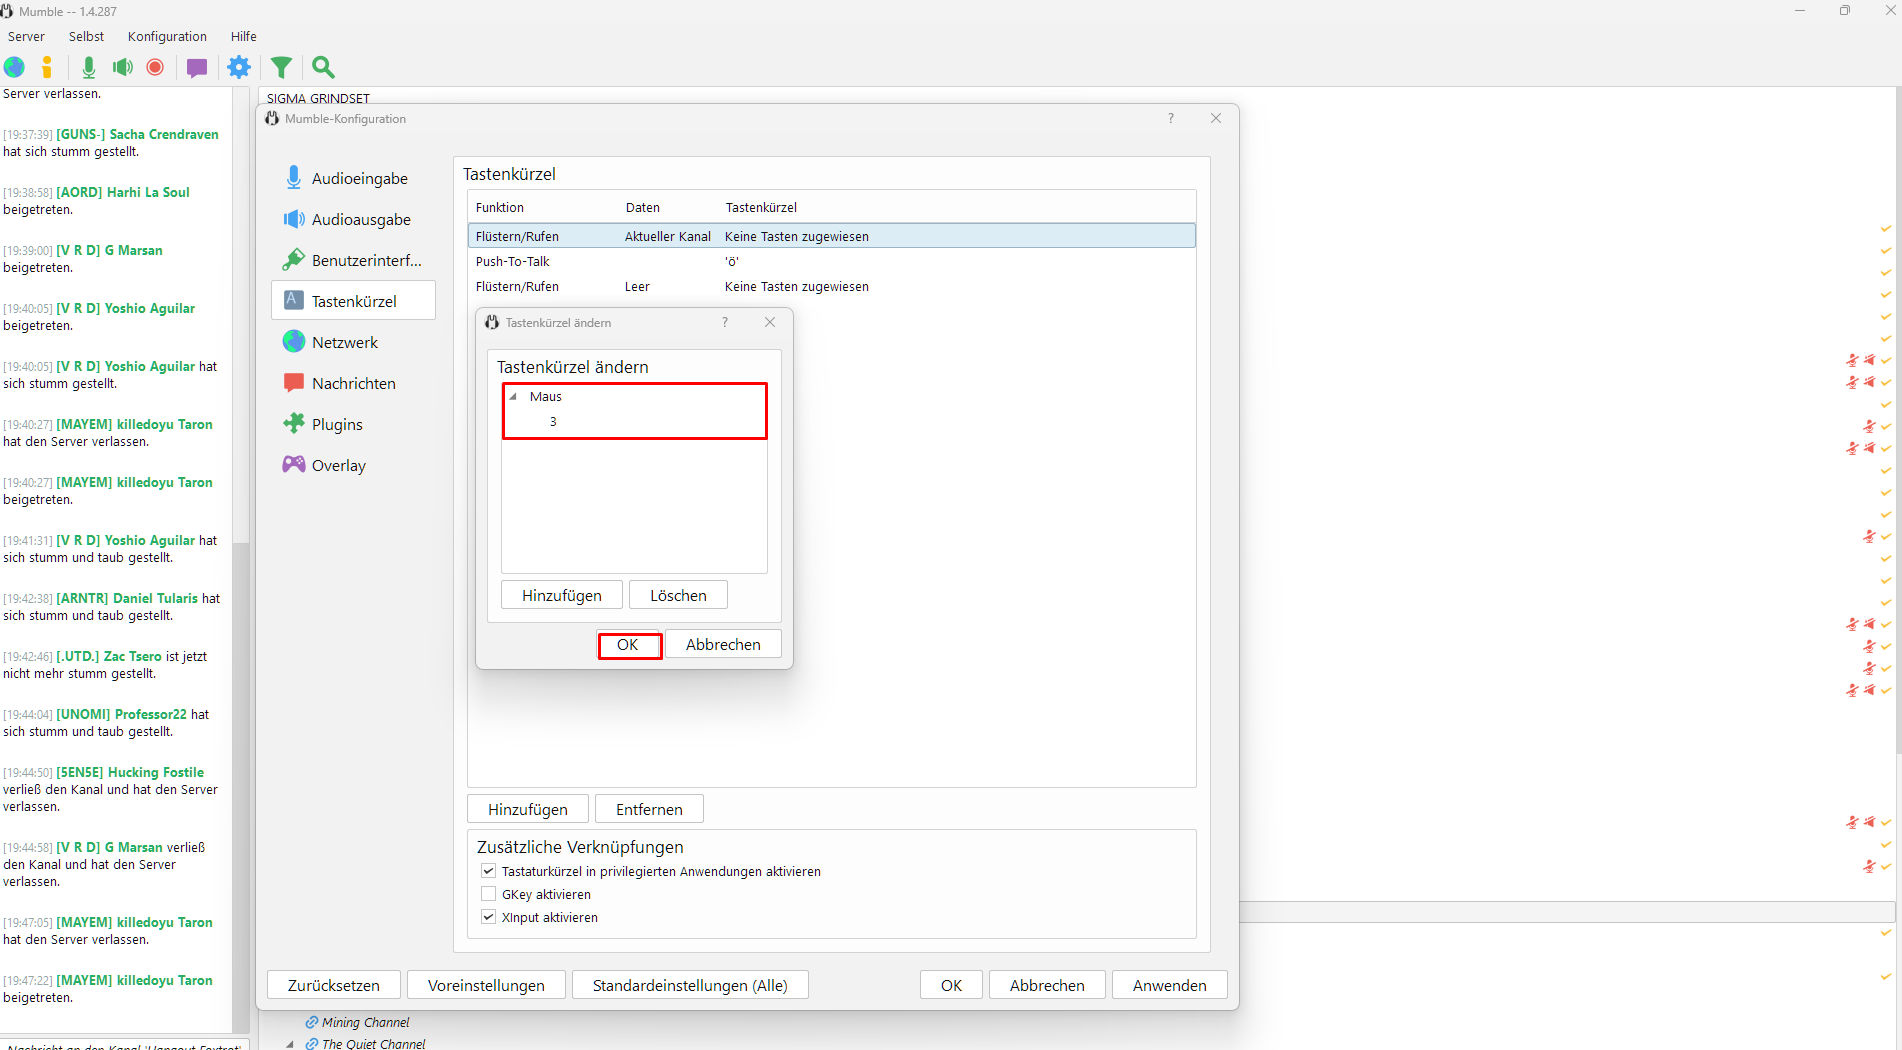Disable Tastaturkürzel in privilegierten Anwendungen checkbox
The width and height of the screenshot is (1902, 1050).
tap(489, 871)
